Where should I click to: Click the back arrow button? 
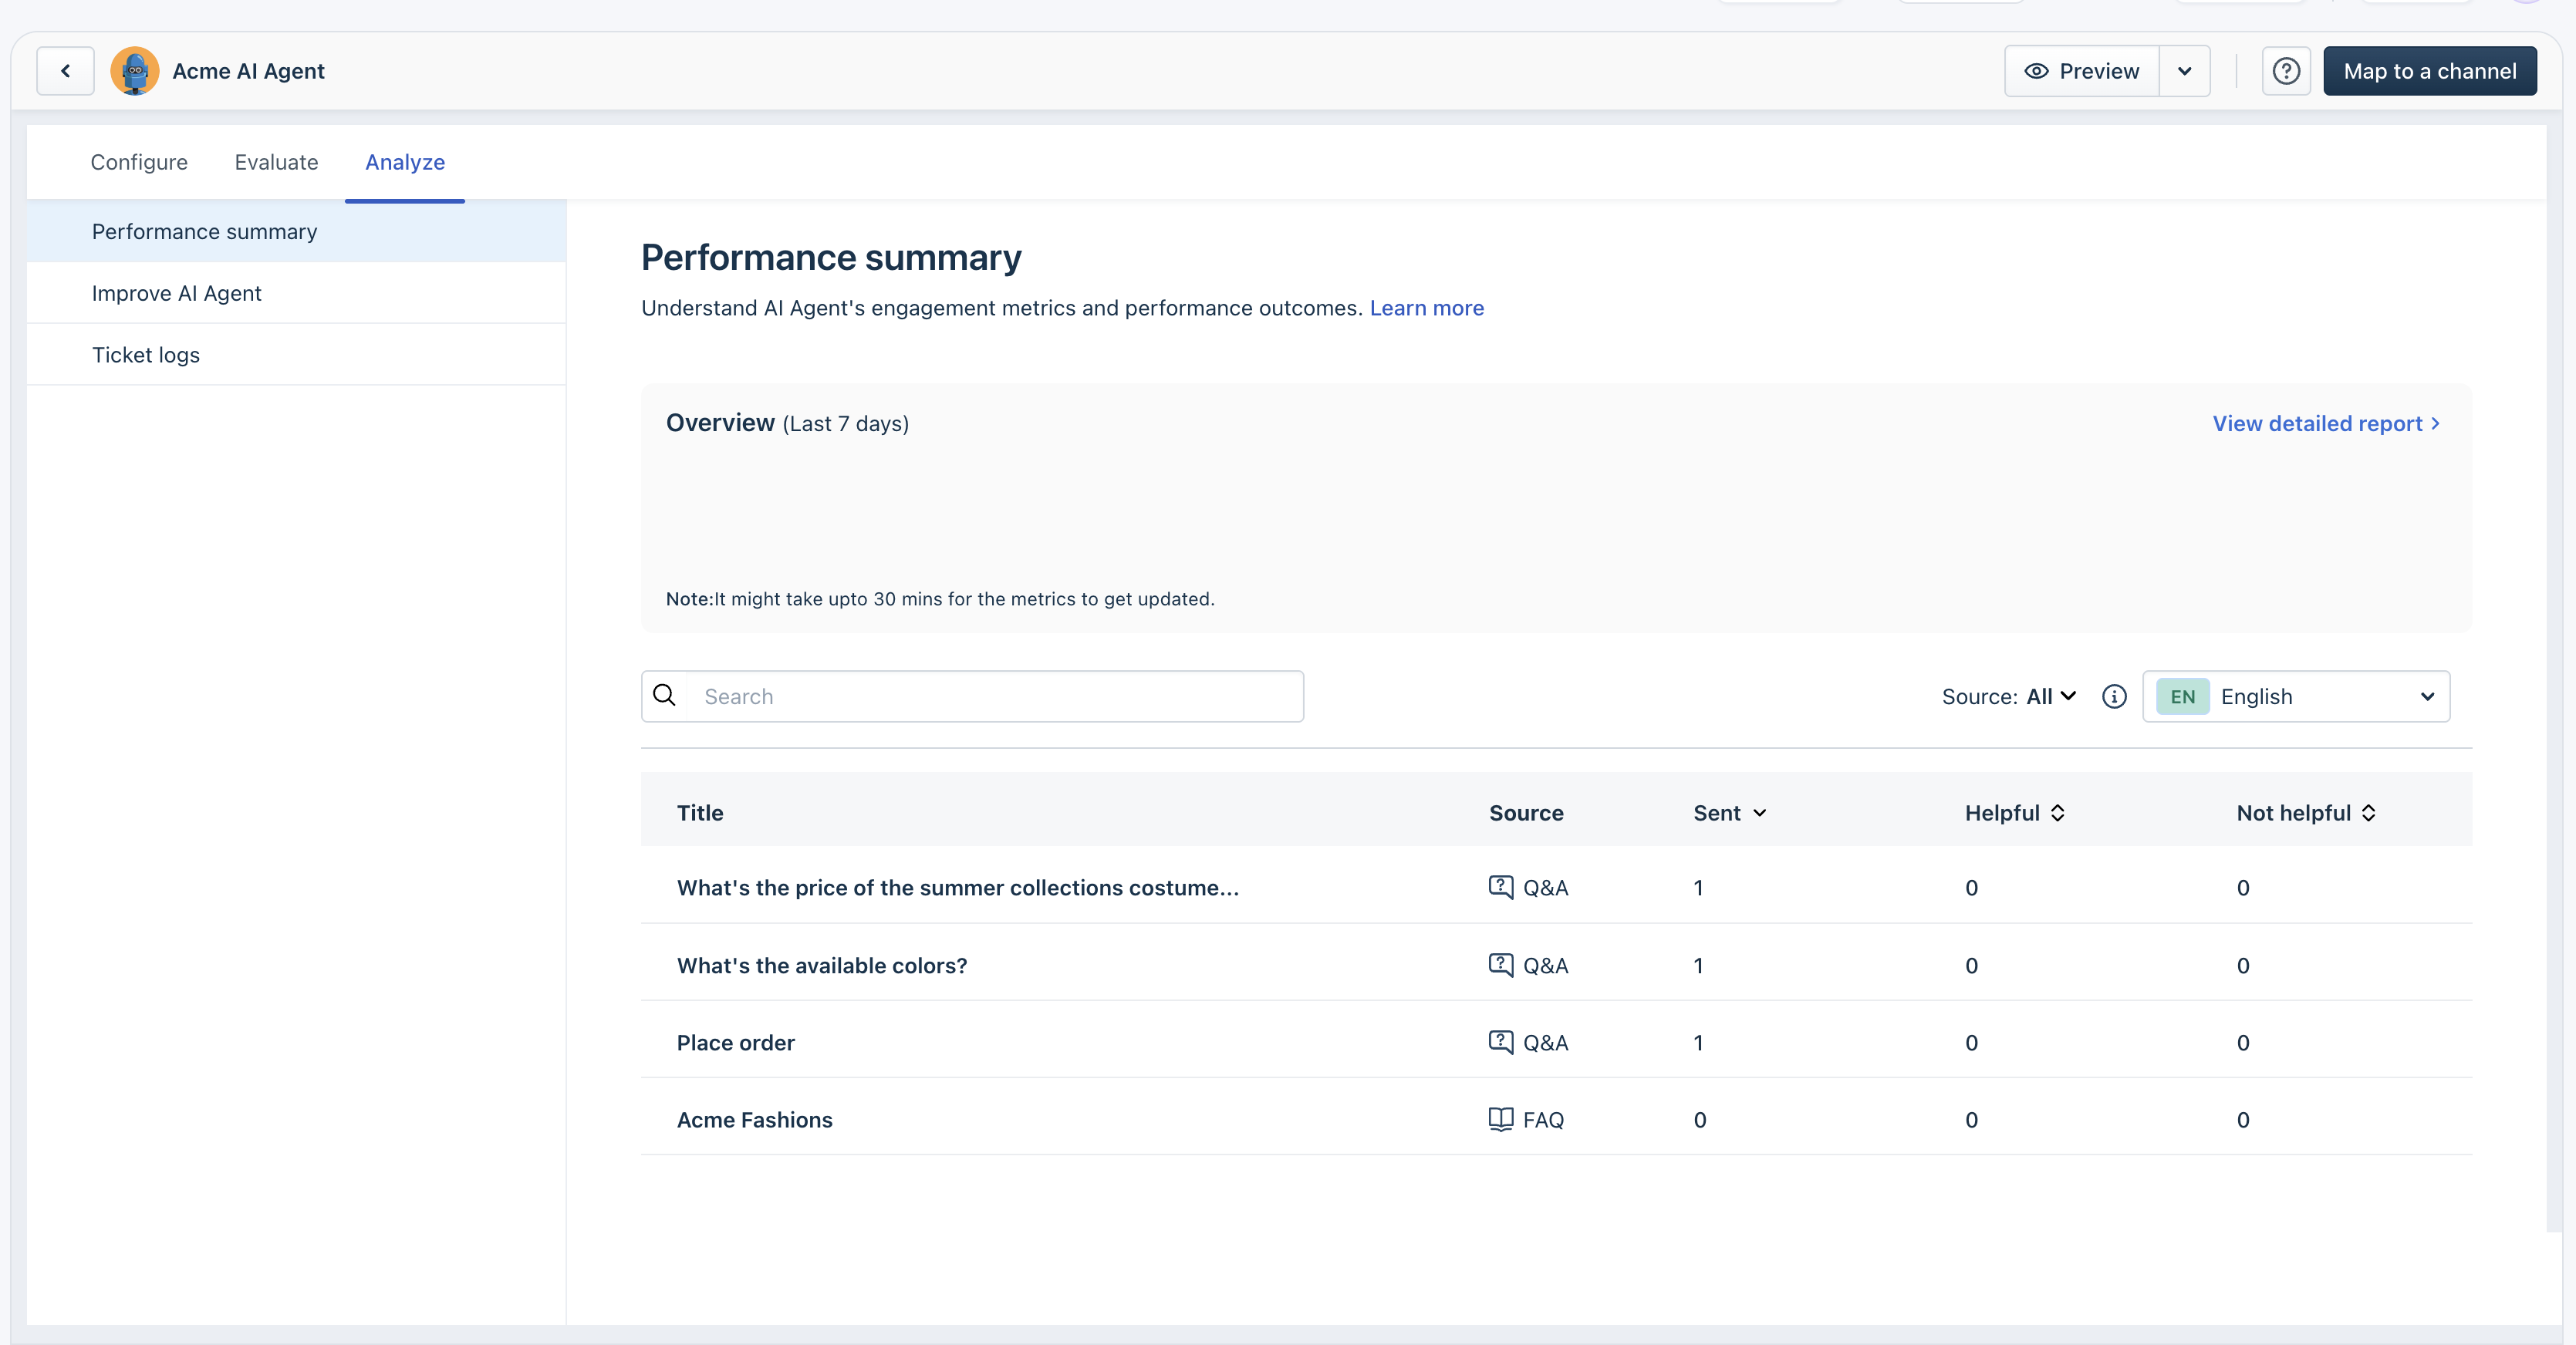pyautogui.click(x=65, y=71)
